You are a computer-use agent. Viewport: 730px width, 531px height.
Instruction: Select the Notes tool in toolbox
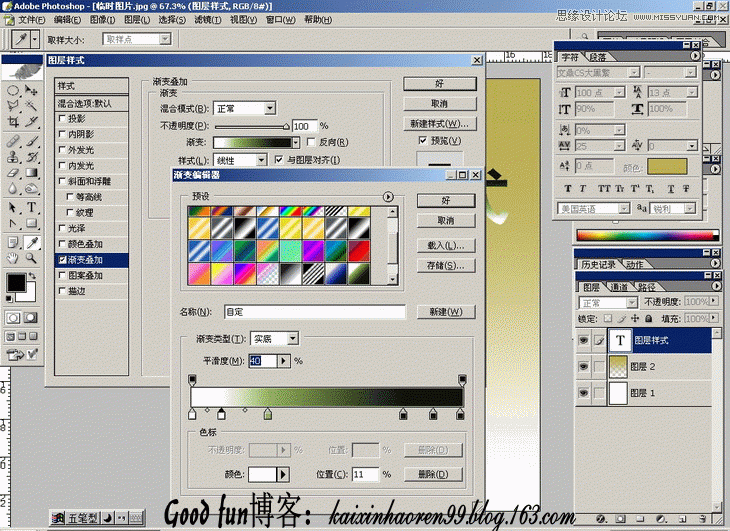click(x=13, y=242)
